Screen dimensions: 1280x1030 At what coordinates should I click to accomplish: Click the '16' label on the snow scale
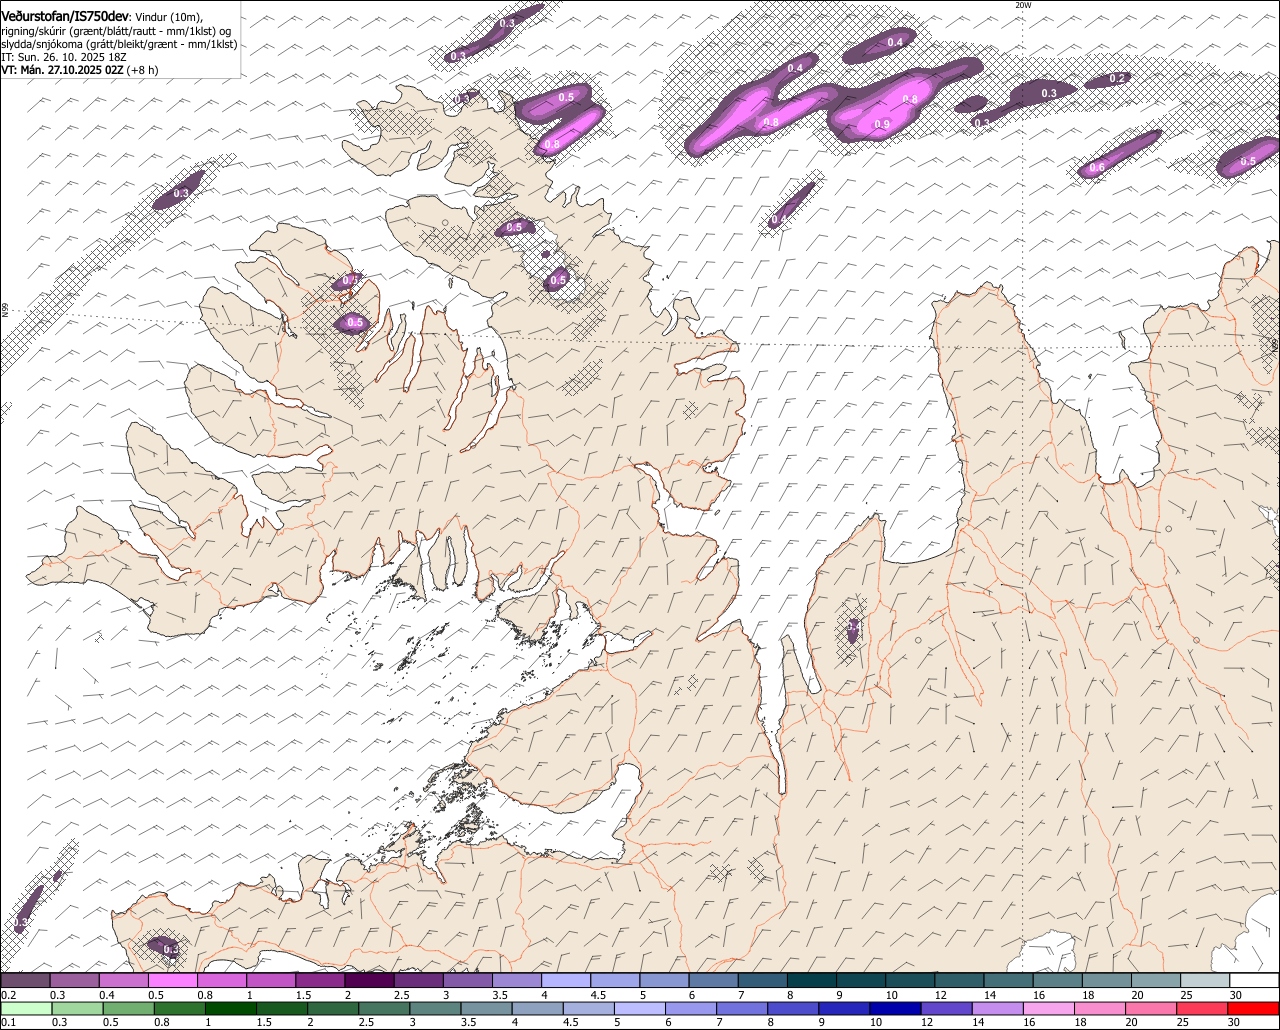tap(1039, 995)
